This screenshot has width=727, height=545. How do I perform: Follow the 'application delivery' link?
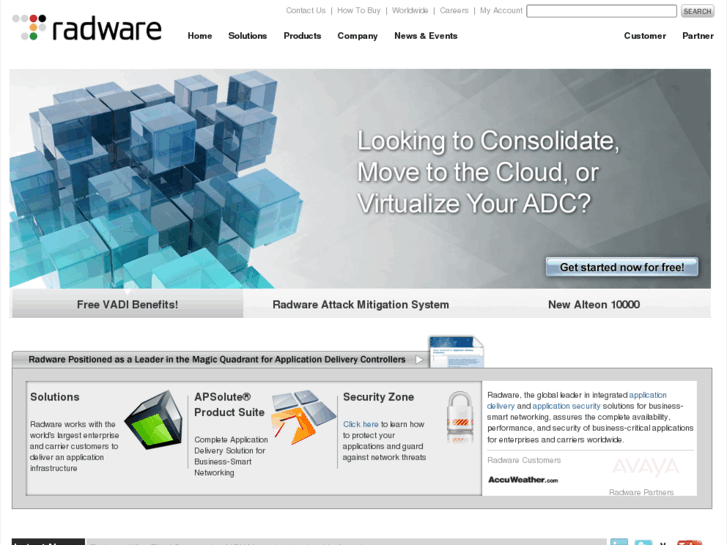[x=576, y=400]
